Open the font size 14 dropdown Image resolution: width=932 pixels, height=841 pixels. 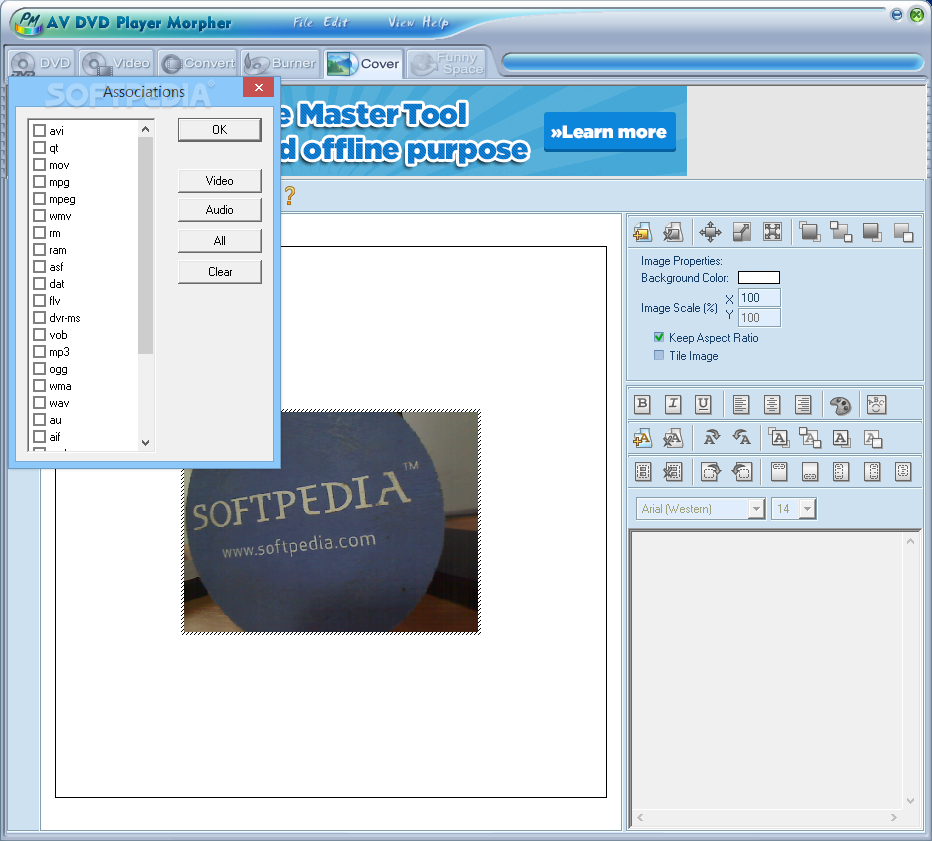pos(807,509)
